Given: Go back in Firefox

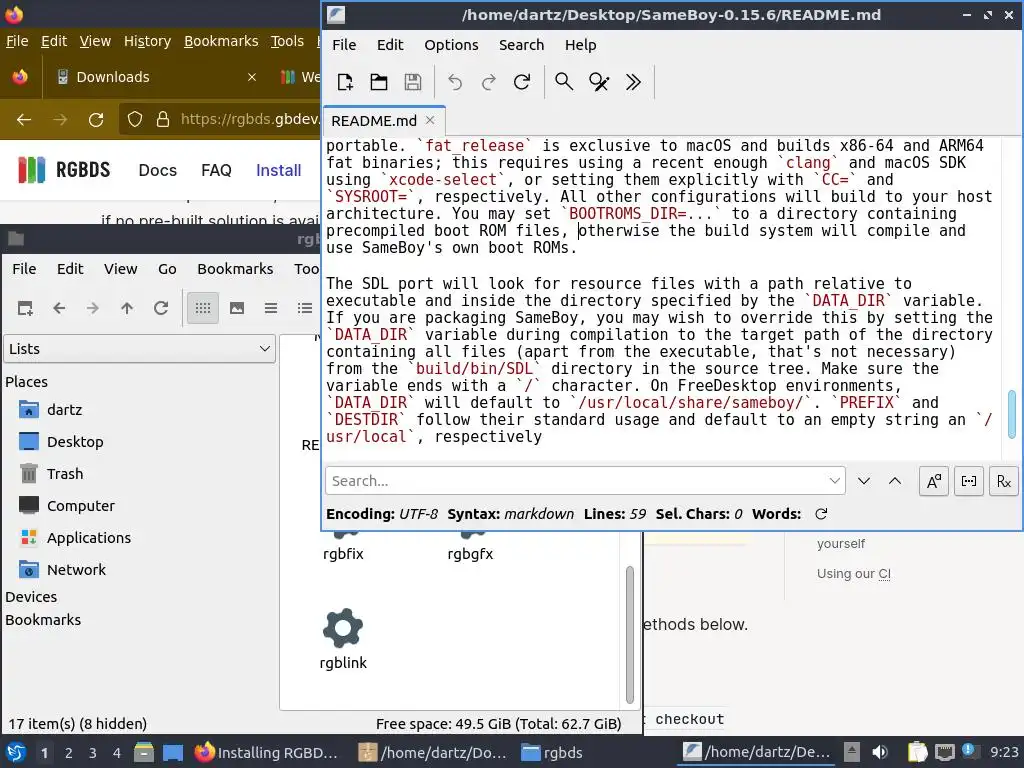Looking at the screenshot, I should pyautogui.click(x=24, y=120).
